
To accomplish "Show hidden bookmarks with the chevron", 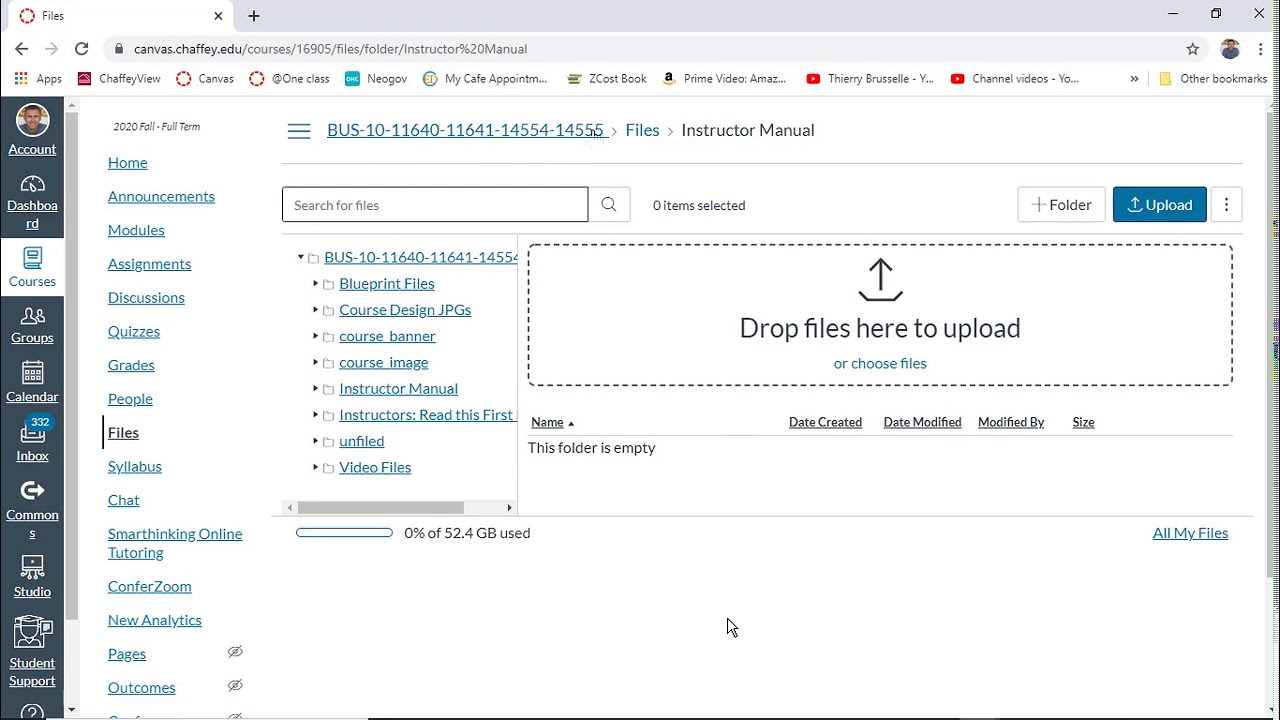I will click(x=1134, y=78).
